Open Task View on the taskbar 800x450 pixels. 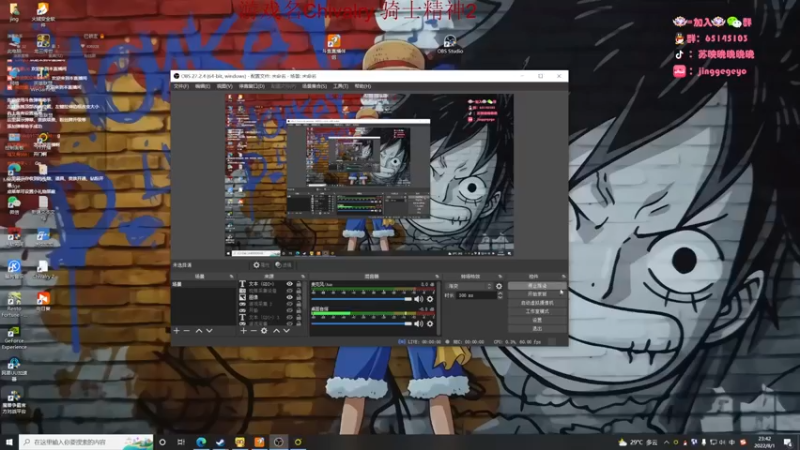click(181, 442)
